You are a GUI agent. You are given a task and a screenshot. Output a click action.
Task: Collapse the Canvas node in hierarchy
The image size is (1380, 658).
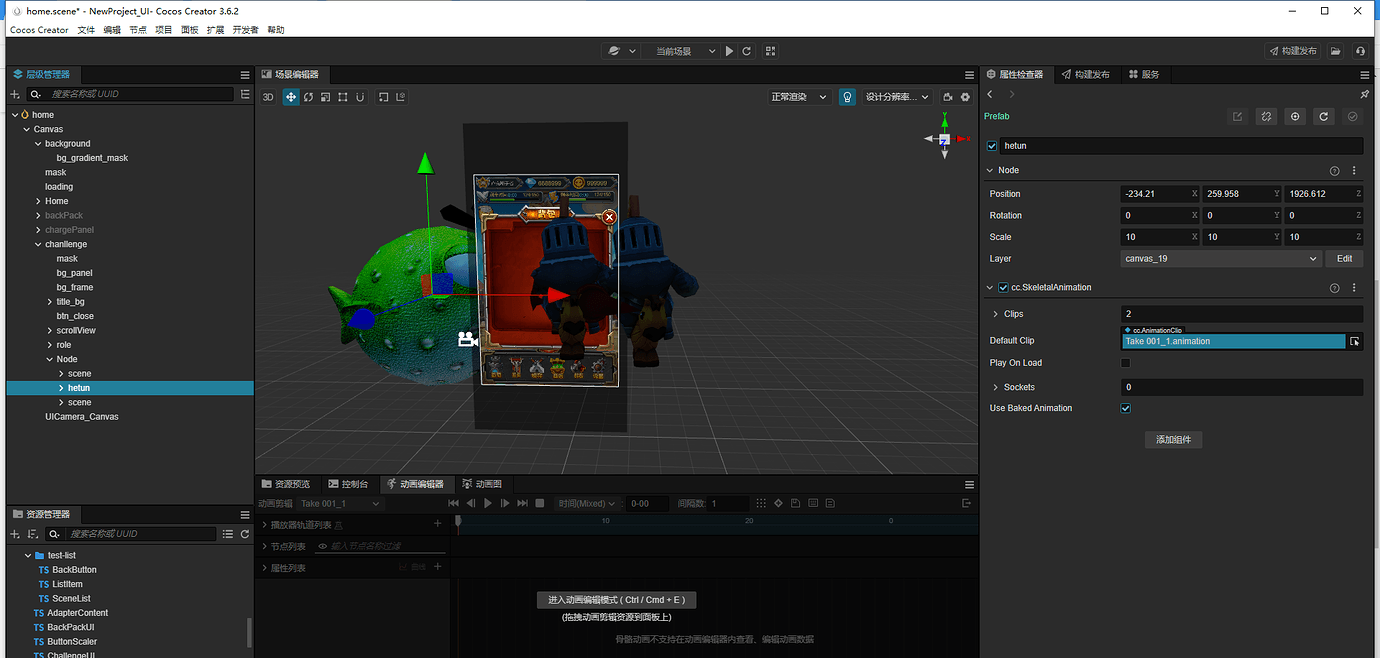click(26, 128)
